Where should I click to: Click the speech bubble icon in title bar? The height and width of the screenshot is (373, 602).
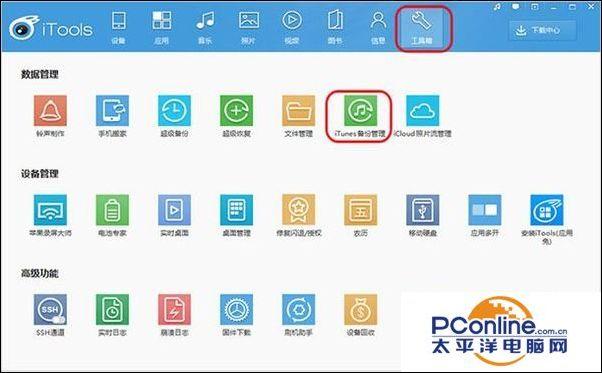(x=516, y=7)
